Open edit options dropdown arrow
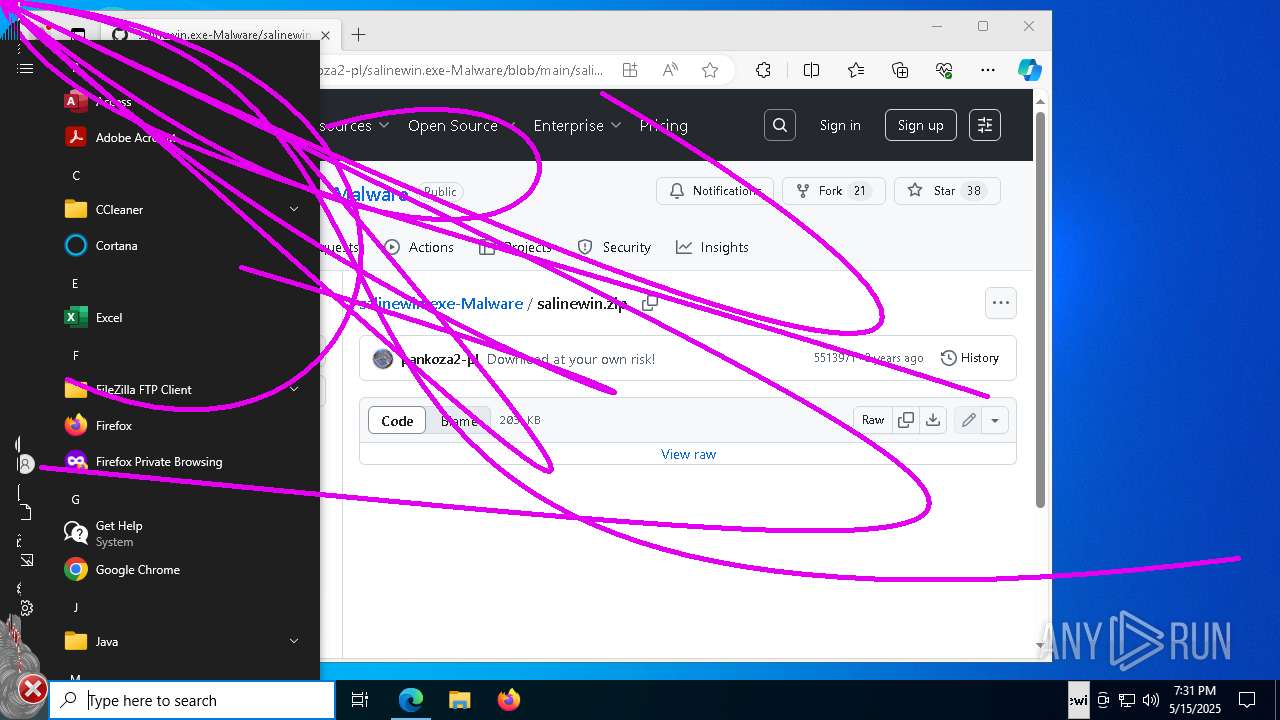 pos(995,420)
